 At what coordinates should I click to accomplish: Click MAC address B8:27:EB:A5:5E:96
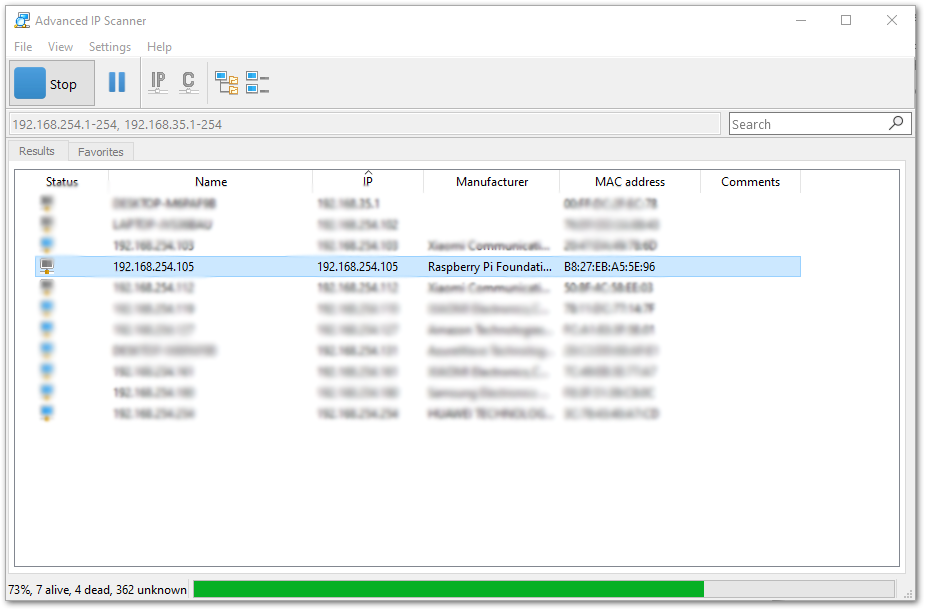point(609,267)
